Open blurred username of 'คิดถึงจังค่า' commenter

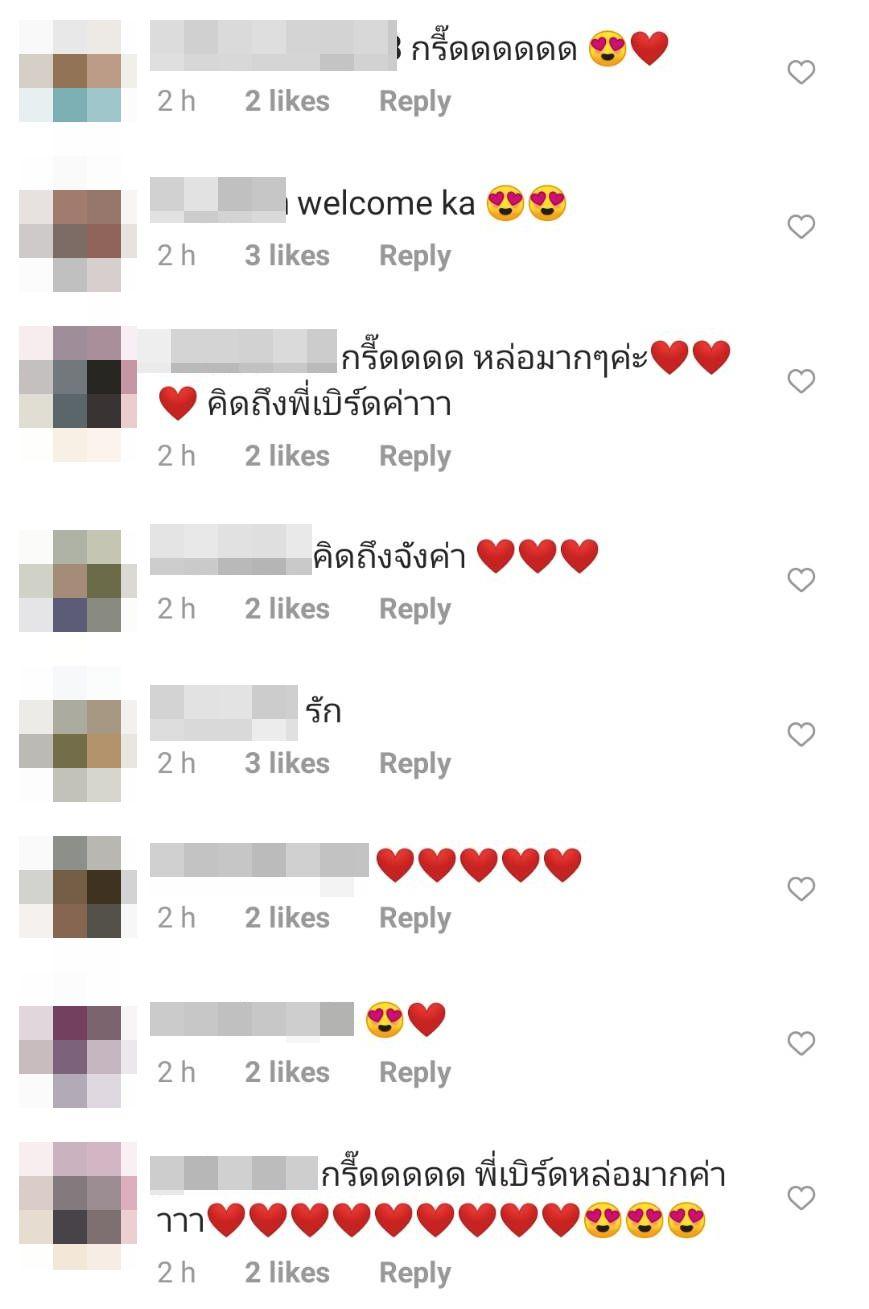231,552
